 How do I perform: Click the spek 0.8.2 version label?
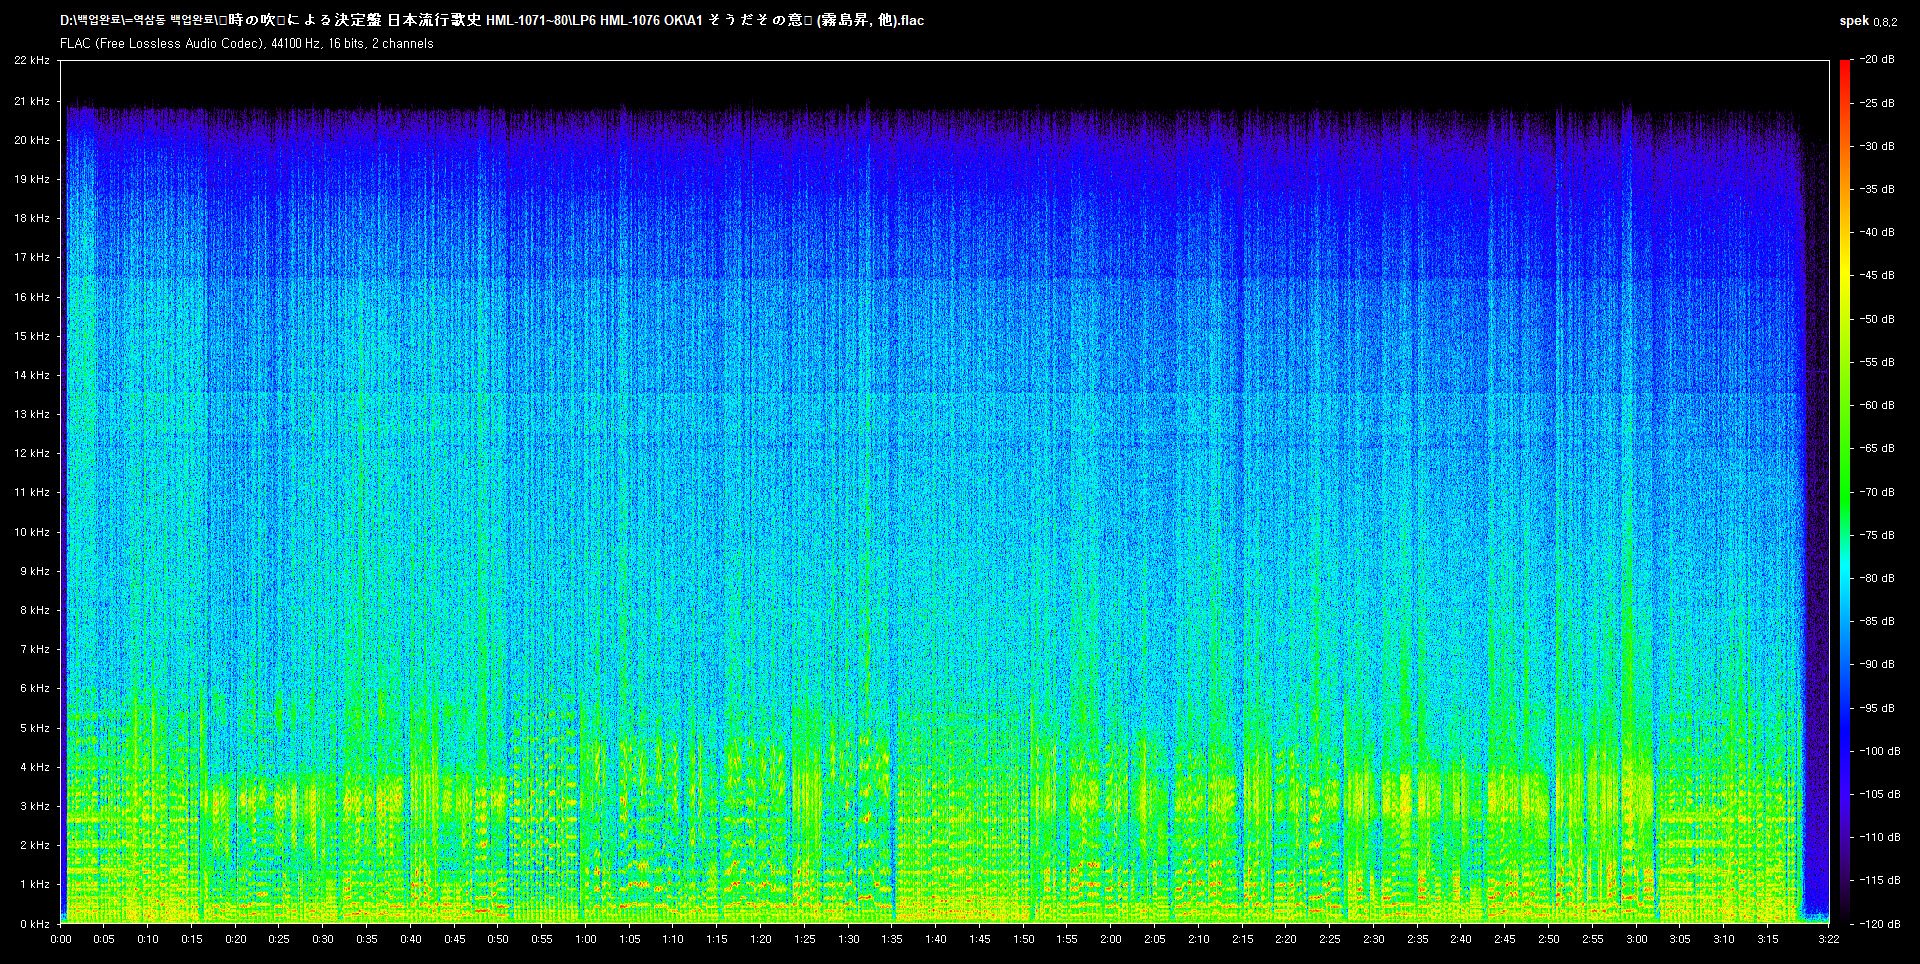point(1867,21)
